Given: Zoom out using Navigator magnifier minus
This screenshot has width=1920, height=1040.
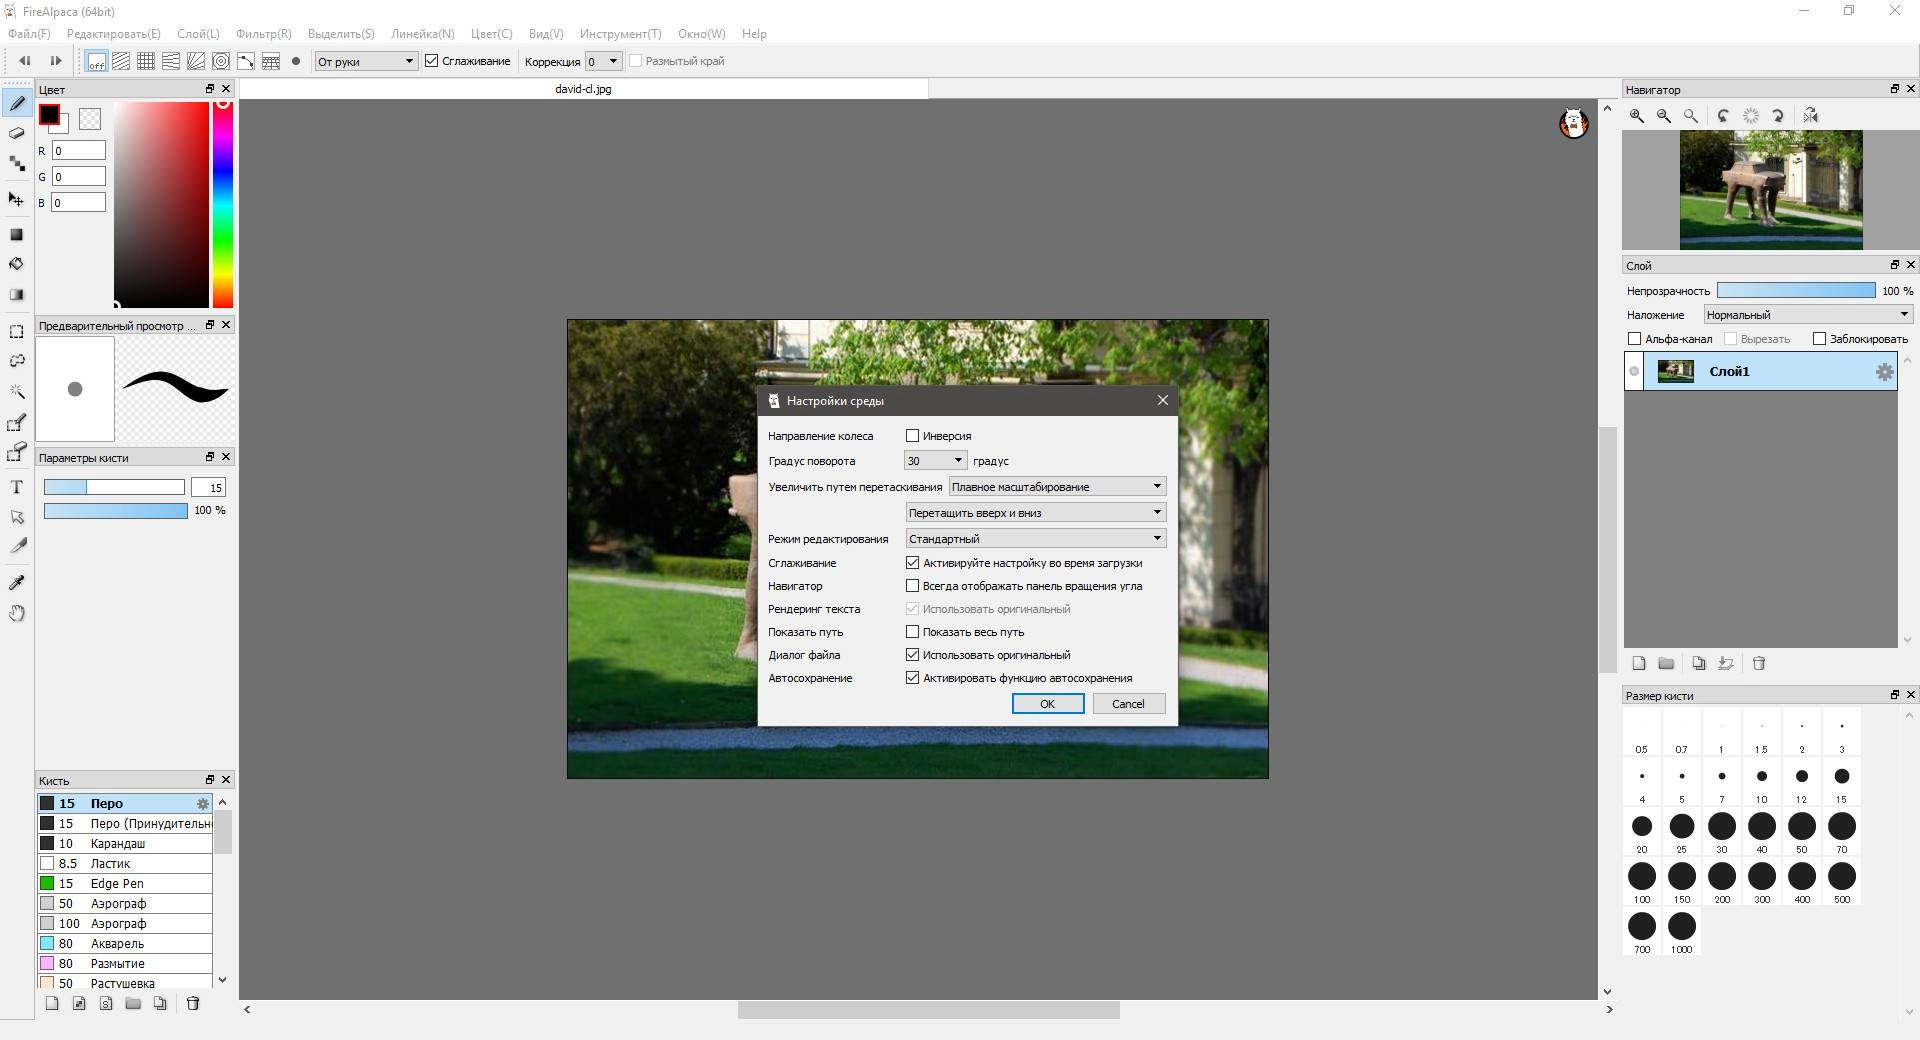Looking at the screenshot, I should pos(1664,116).
